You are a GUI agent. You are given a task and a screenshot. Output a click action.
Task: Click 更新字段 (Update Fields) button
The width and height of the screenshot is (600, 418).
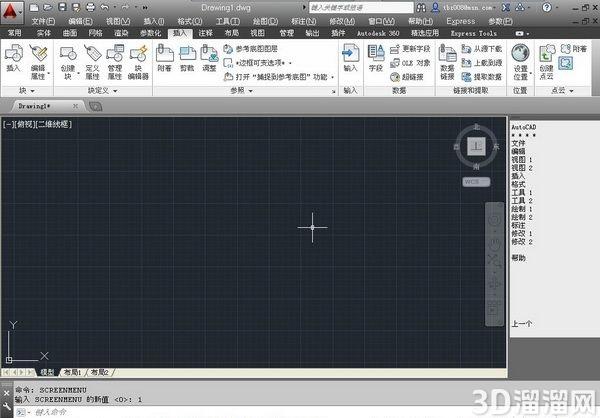tap(410, 49)
